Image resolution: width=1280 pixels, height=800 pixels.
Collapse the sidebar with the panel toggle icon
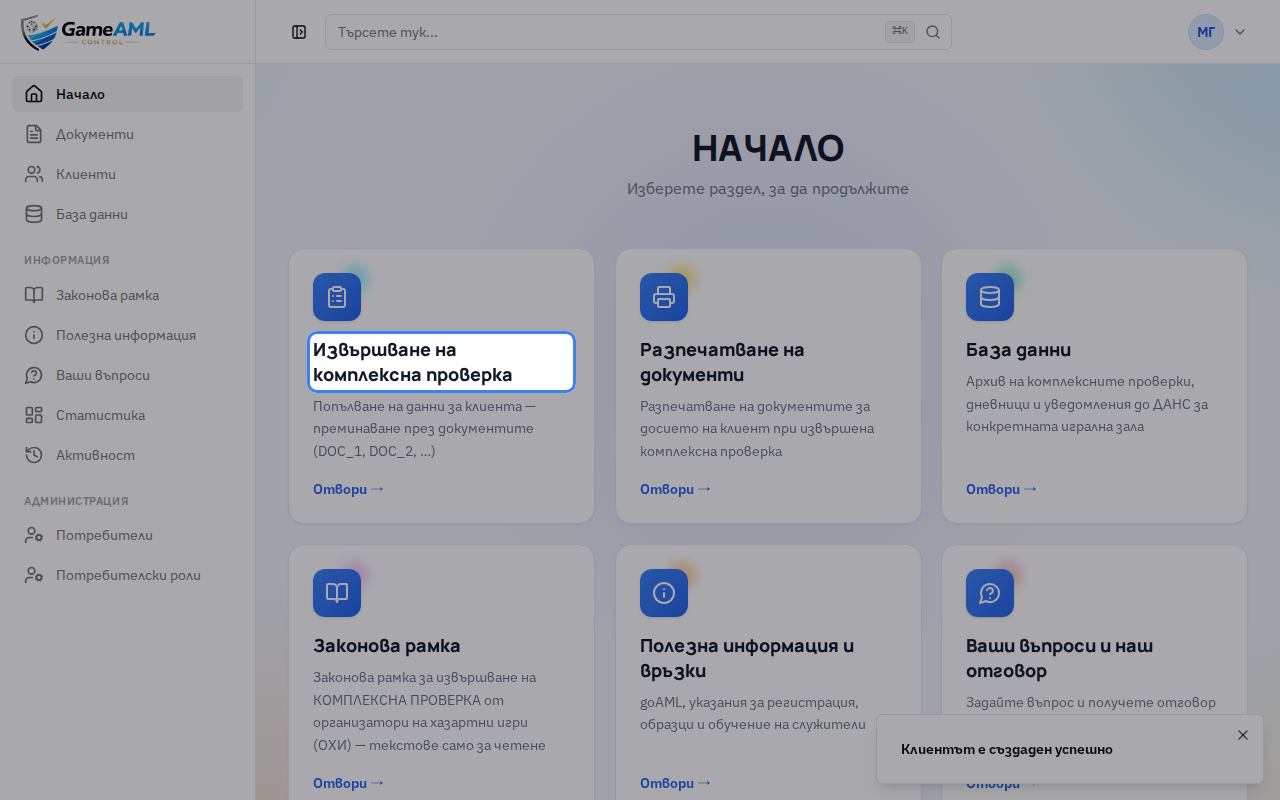coord(299,32)
